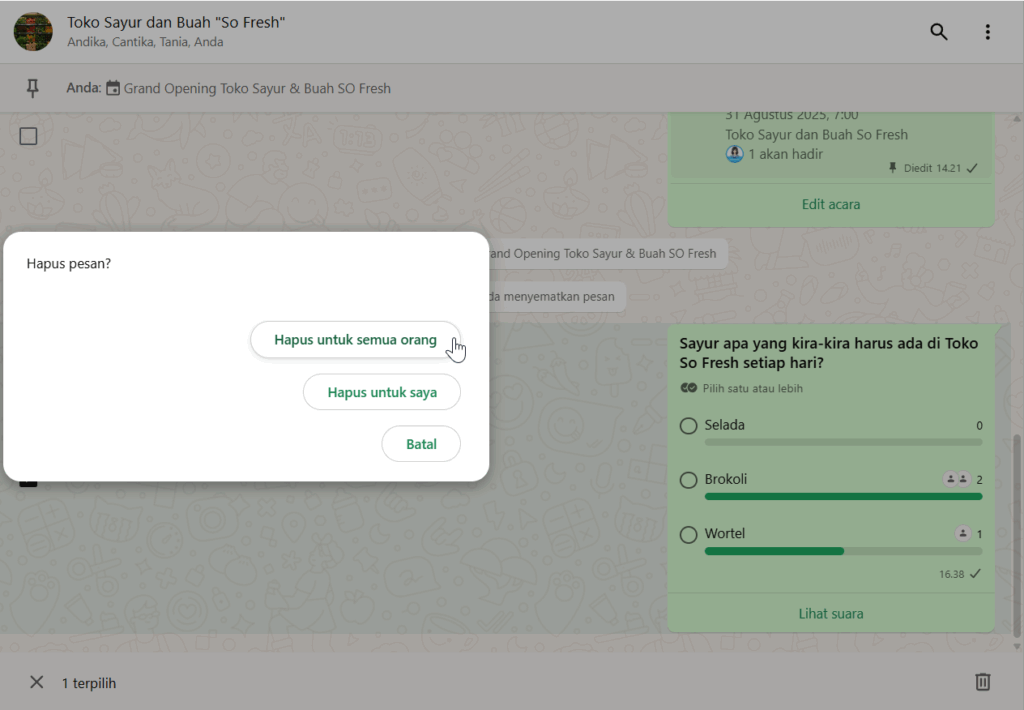Click the Wortel voter avatar icon
The height and width of the screenshot is (710, 1024).
click(962, 534)
